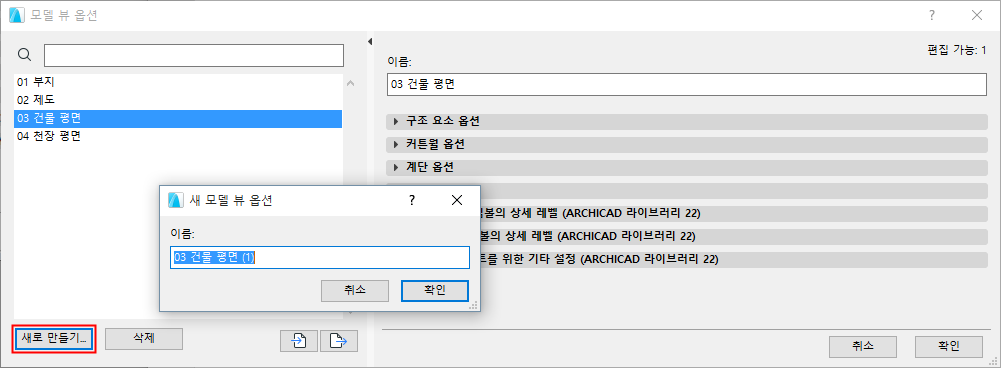This screenshot has height=368, width=1001.
Task: Click the search input field
Action: coord(194,56)
